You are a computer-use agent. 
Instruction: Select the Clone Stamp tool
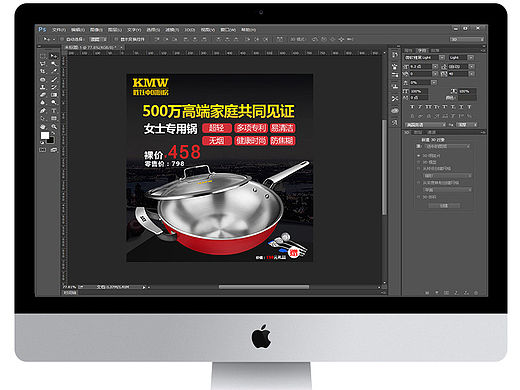pos(43,87)
